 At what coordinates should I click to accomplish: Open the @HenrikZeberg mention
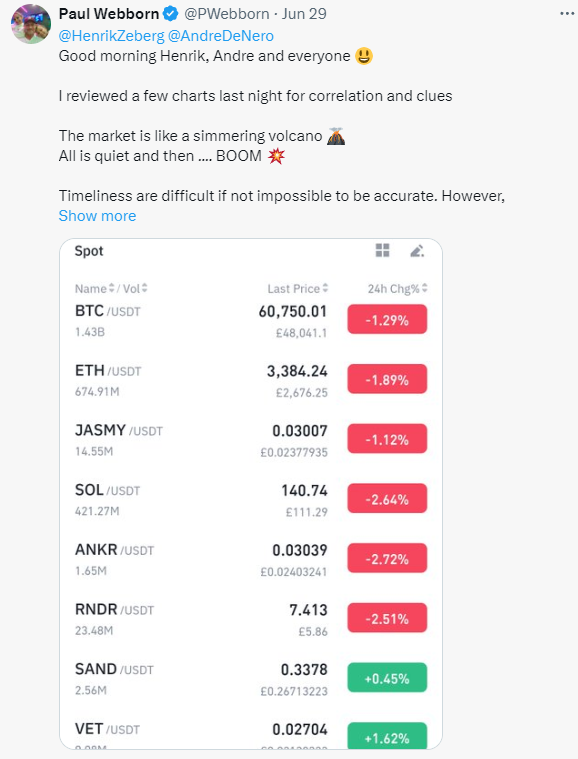coord(111,36)
